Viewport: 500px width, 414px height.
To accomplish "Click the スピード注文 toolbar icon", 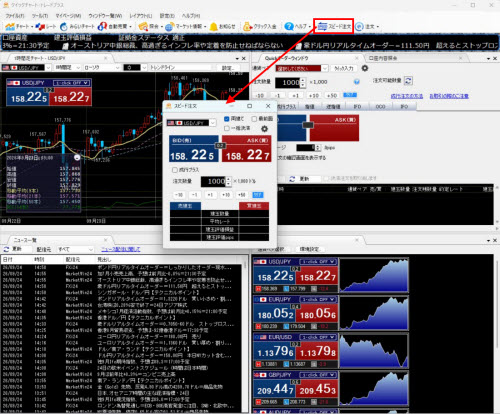I will 334,26.
